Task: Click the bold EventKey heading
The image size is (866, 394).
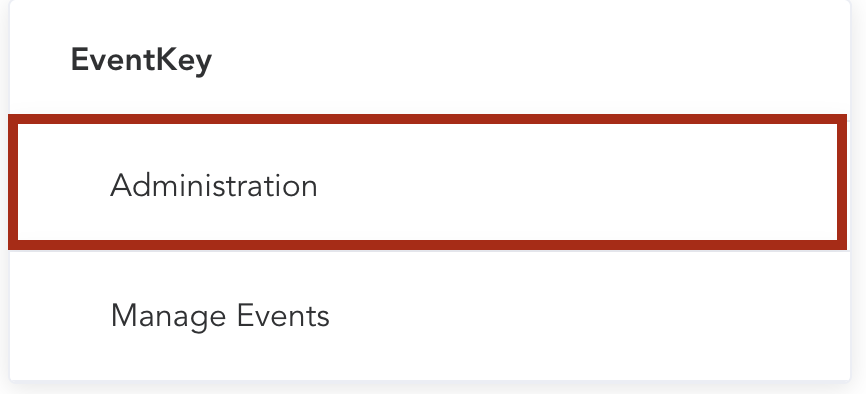Action: point(141,60)
